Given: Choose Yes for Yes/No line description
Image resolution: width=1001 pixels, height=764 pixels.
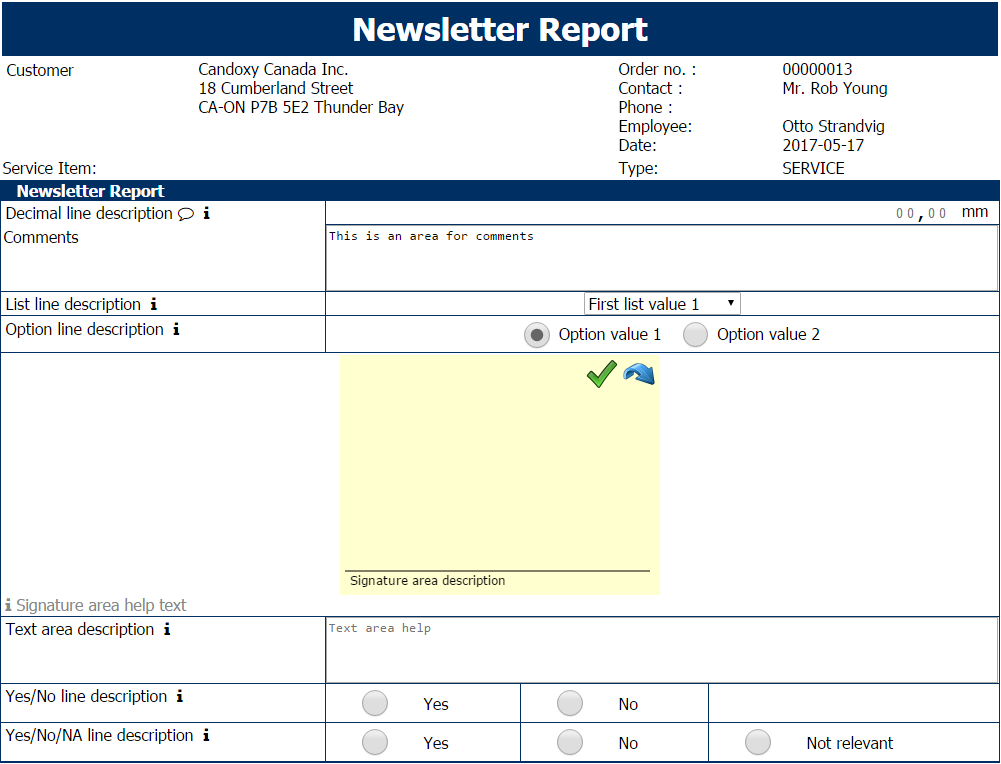Looking at the screenshot, I should (375, 704).
